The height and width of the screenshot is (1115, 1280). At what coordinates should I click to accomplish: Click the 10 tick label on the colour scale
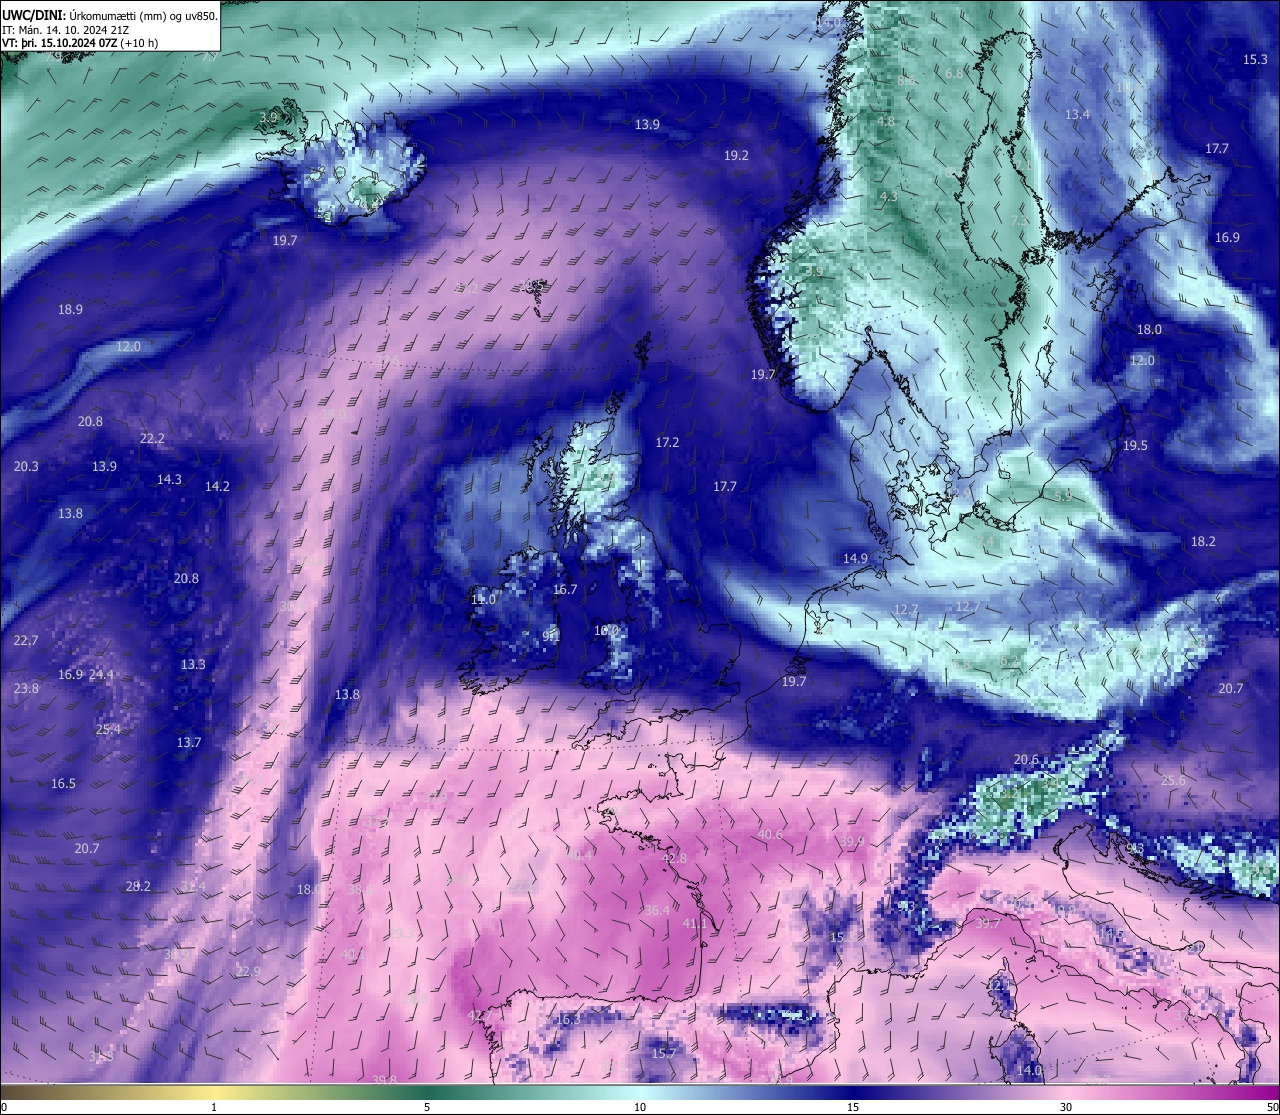[x=640, y=1107]
